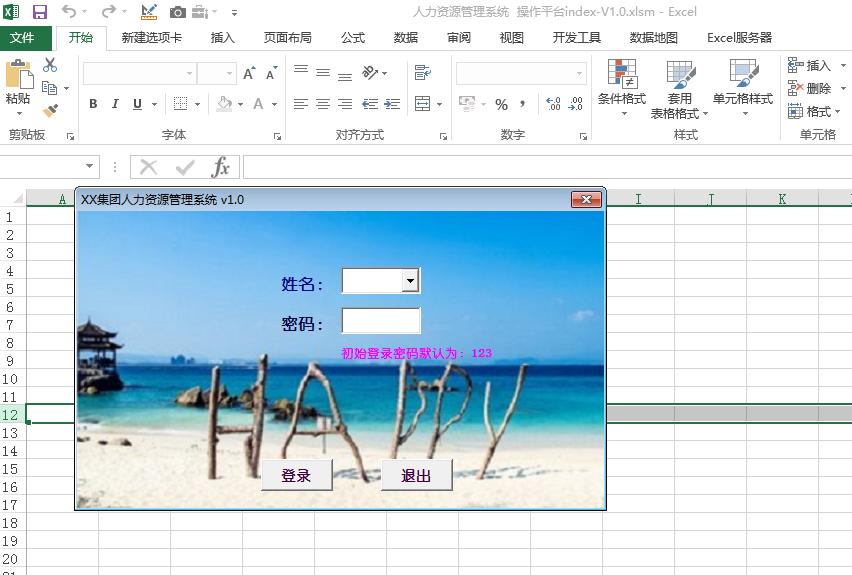The height and width of the screenshot is (575, 852).
Task: Click the Copy icon in clipboard group
Action: pyautogui.click(x=49, y=88)
